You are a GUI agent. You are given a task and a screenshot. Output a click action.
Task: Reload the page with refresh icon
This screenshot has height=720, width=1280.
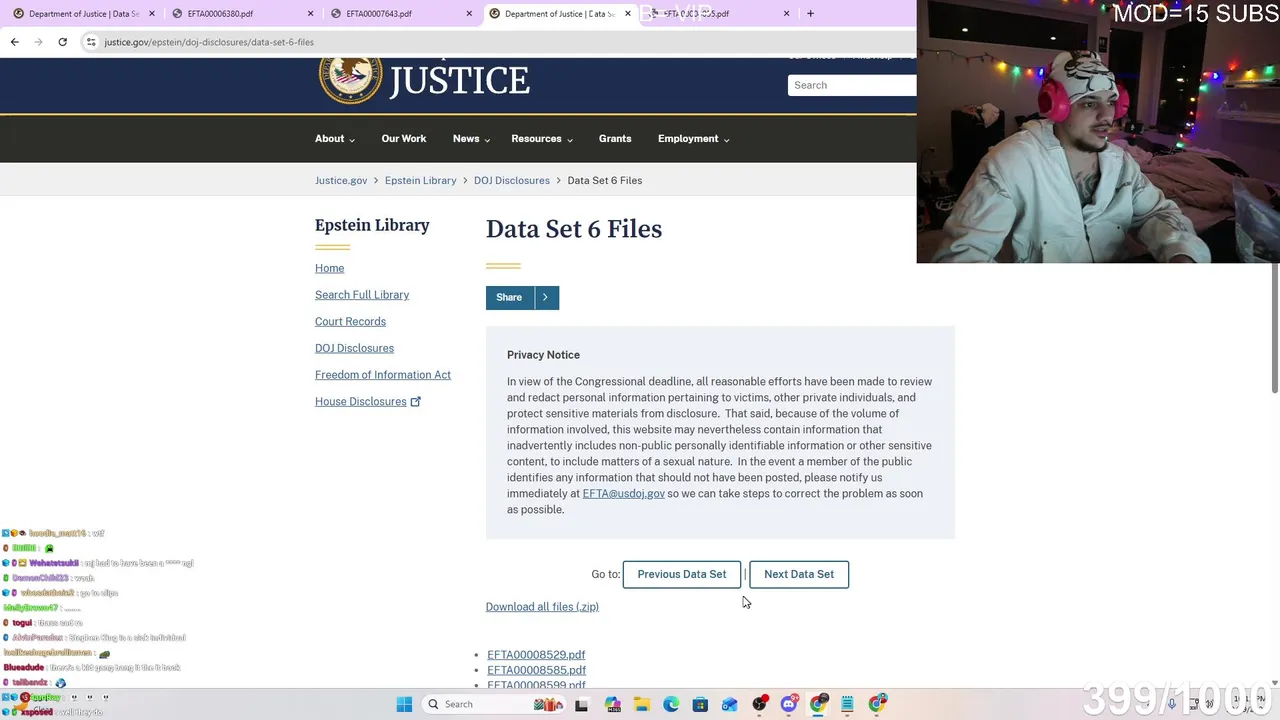[x=62, y=42]
